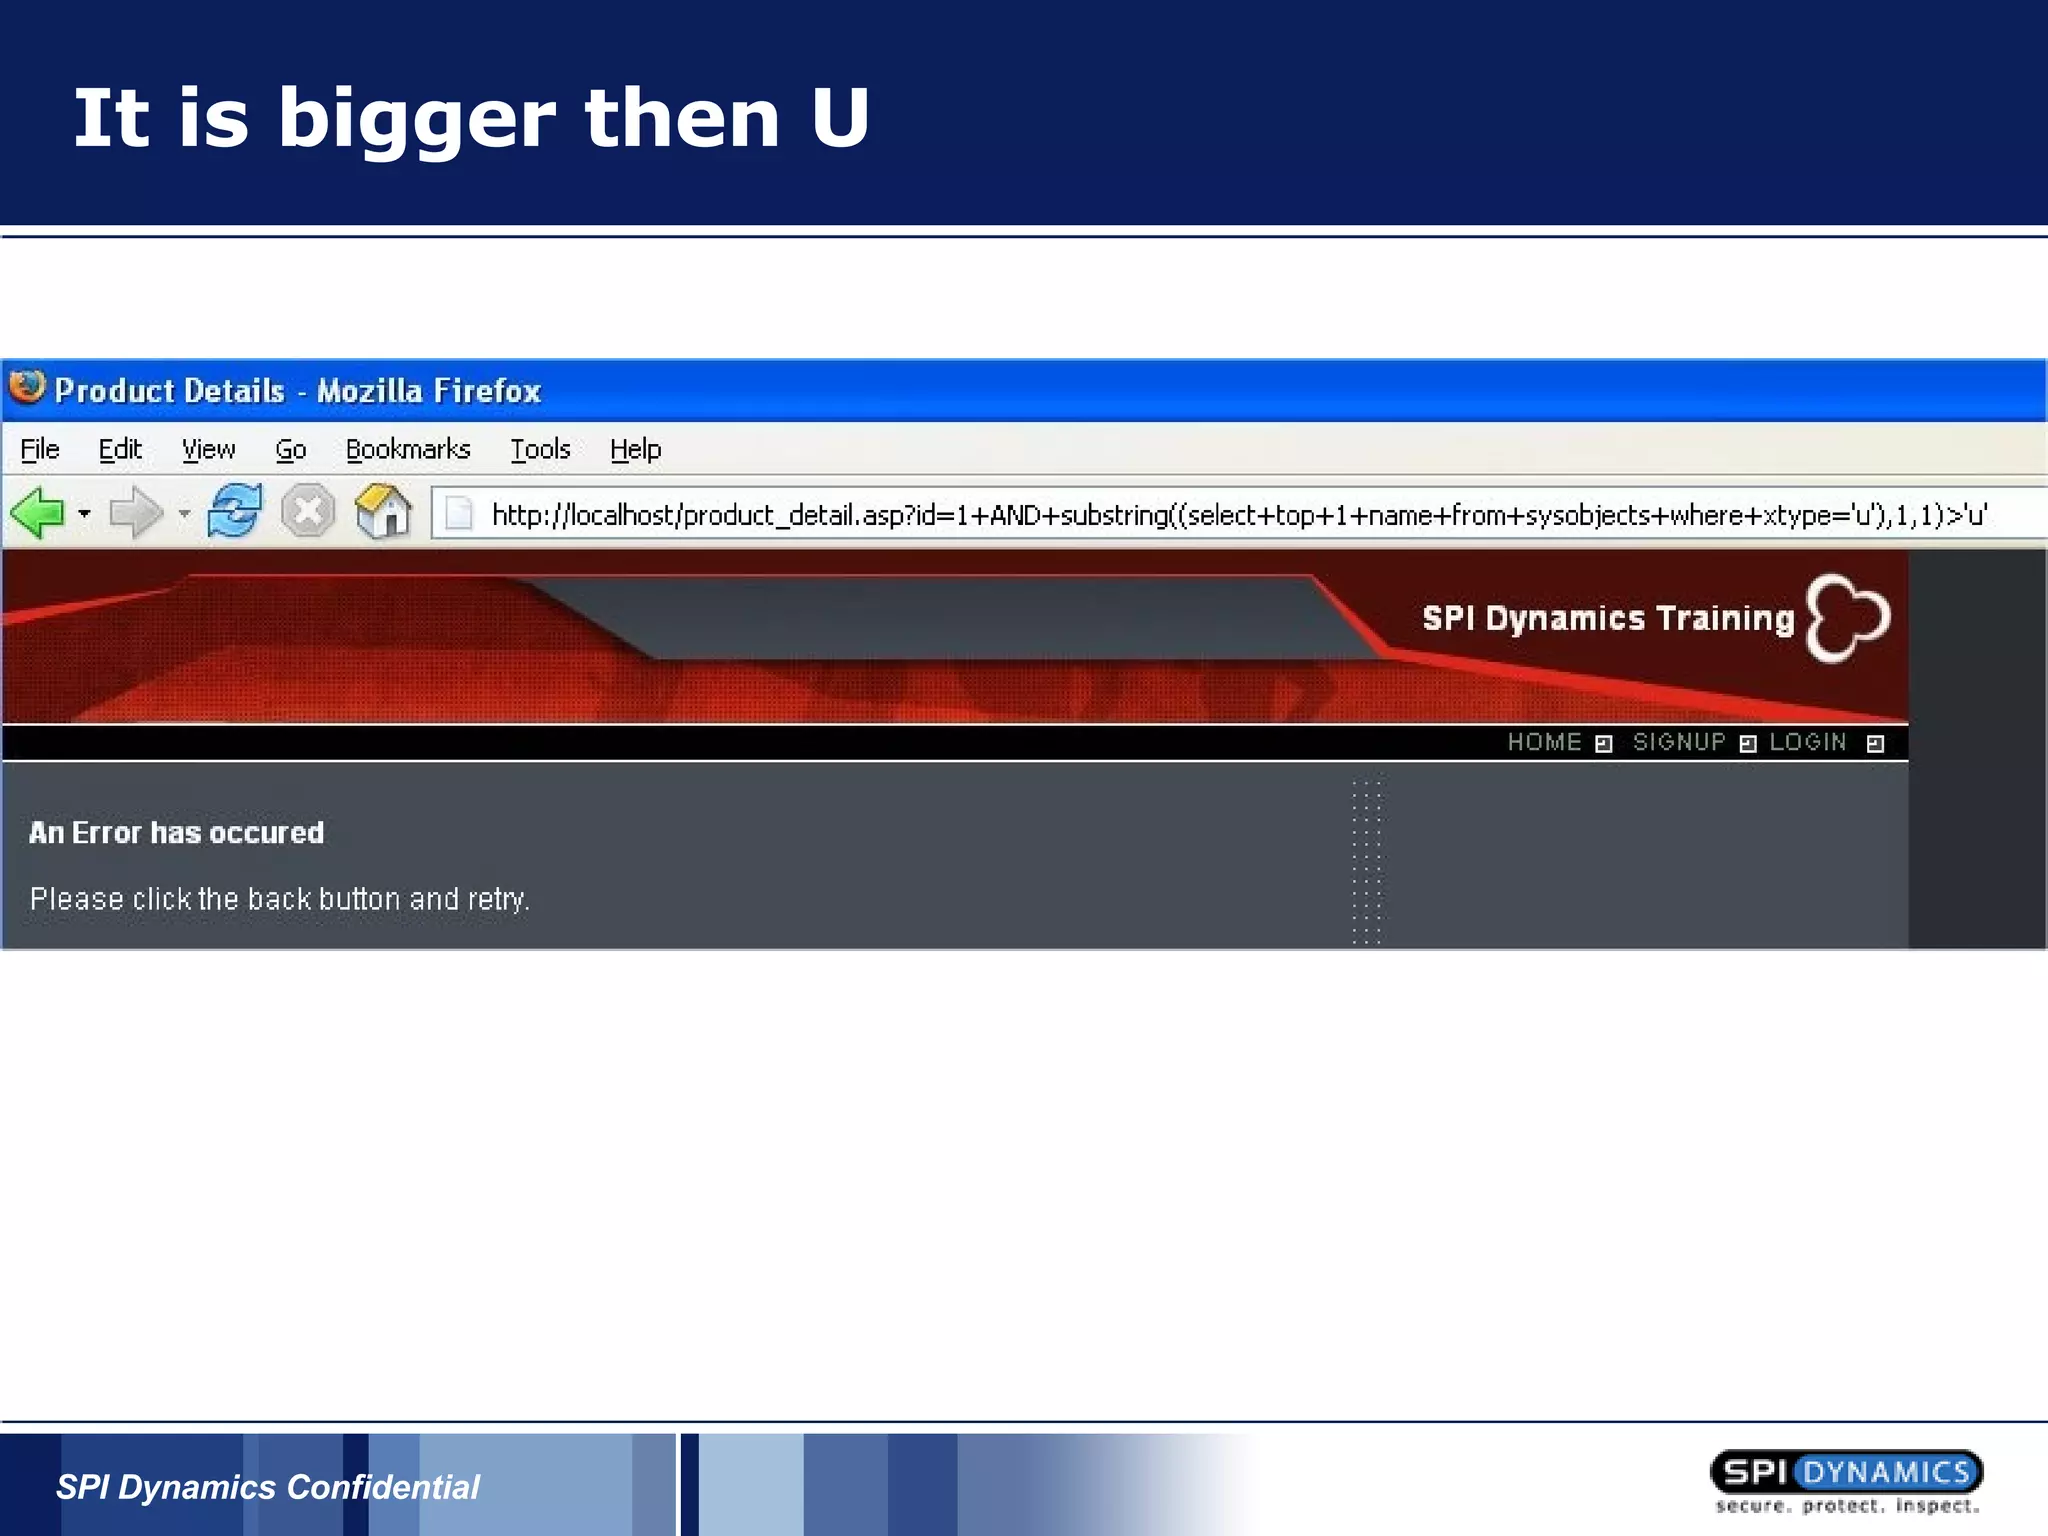The image size is (2048, 1536).
Task: Follow the LOGIN navigation link
Action: tap(1808, 742)
